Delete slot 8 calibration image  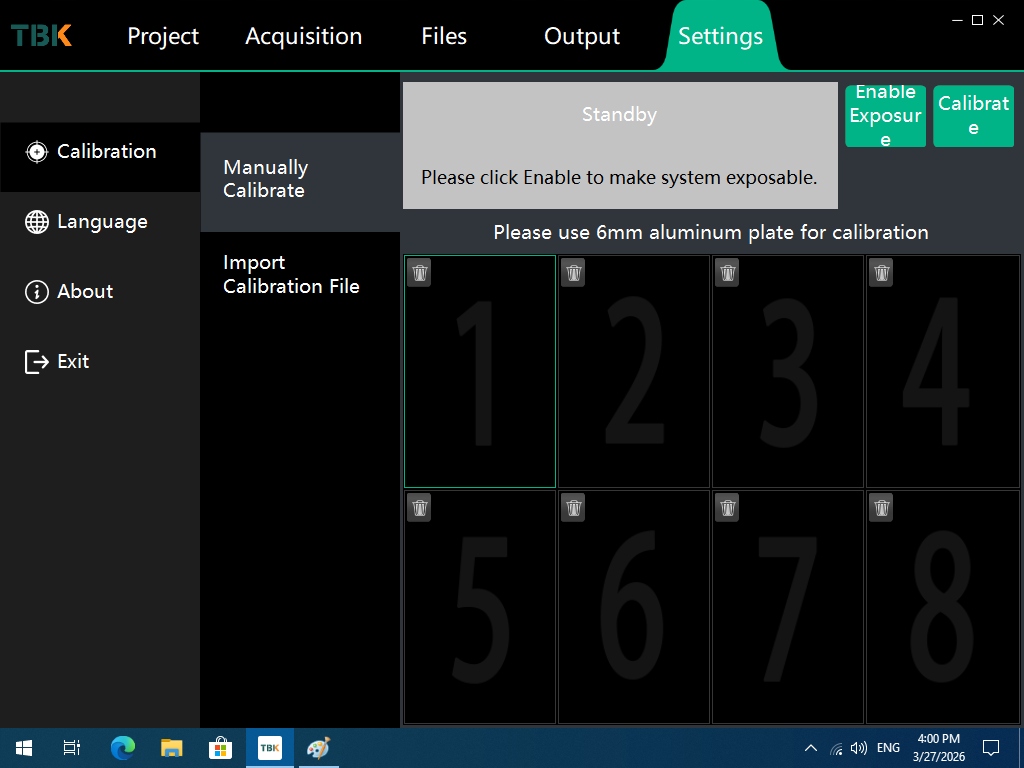[x=881, y=508]
